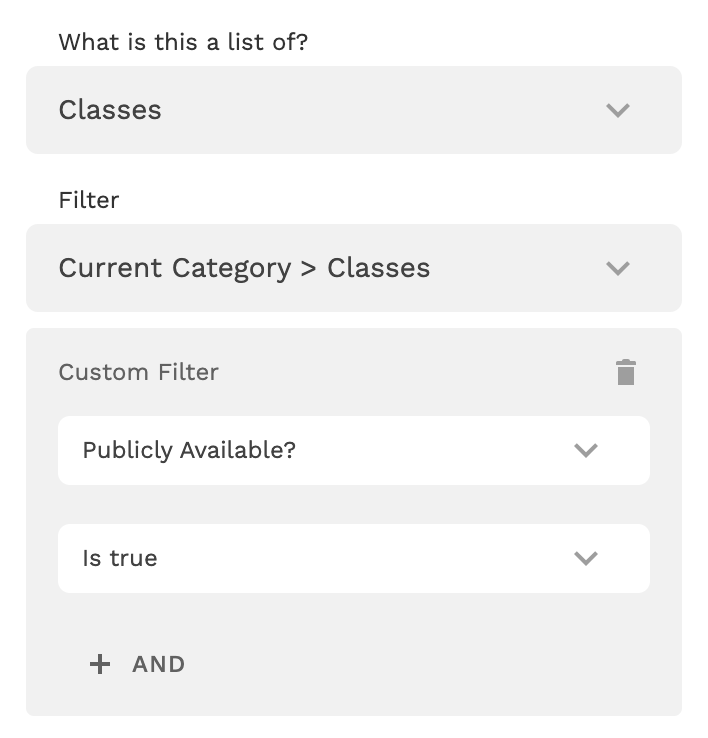This screenshot has height=738, width=708.
Task: Click the 'What is this a list of?' label
Action: coord(183,42)
